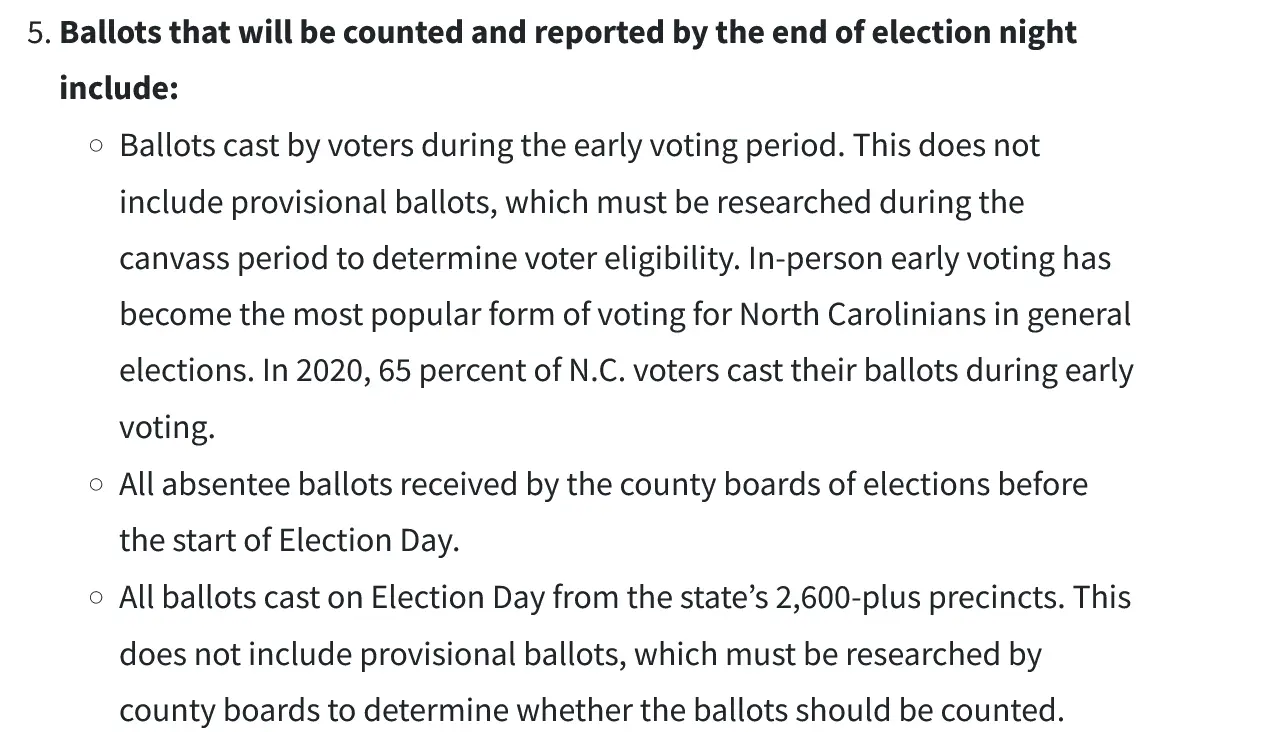Viewport: 1284px width, 732px height.
Task: Click the abbreviation 'N.C.' in the paragraph
Action: 597,371
